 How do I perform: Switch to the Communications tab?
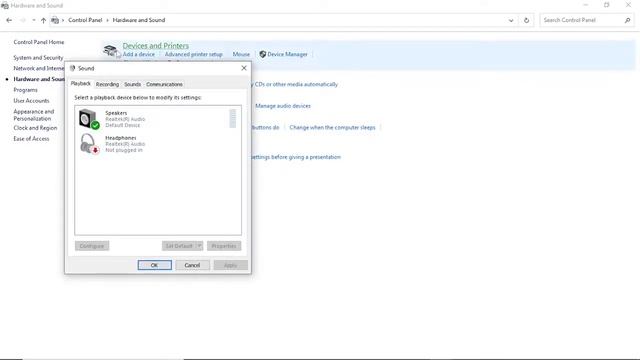164,84
